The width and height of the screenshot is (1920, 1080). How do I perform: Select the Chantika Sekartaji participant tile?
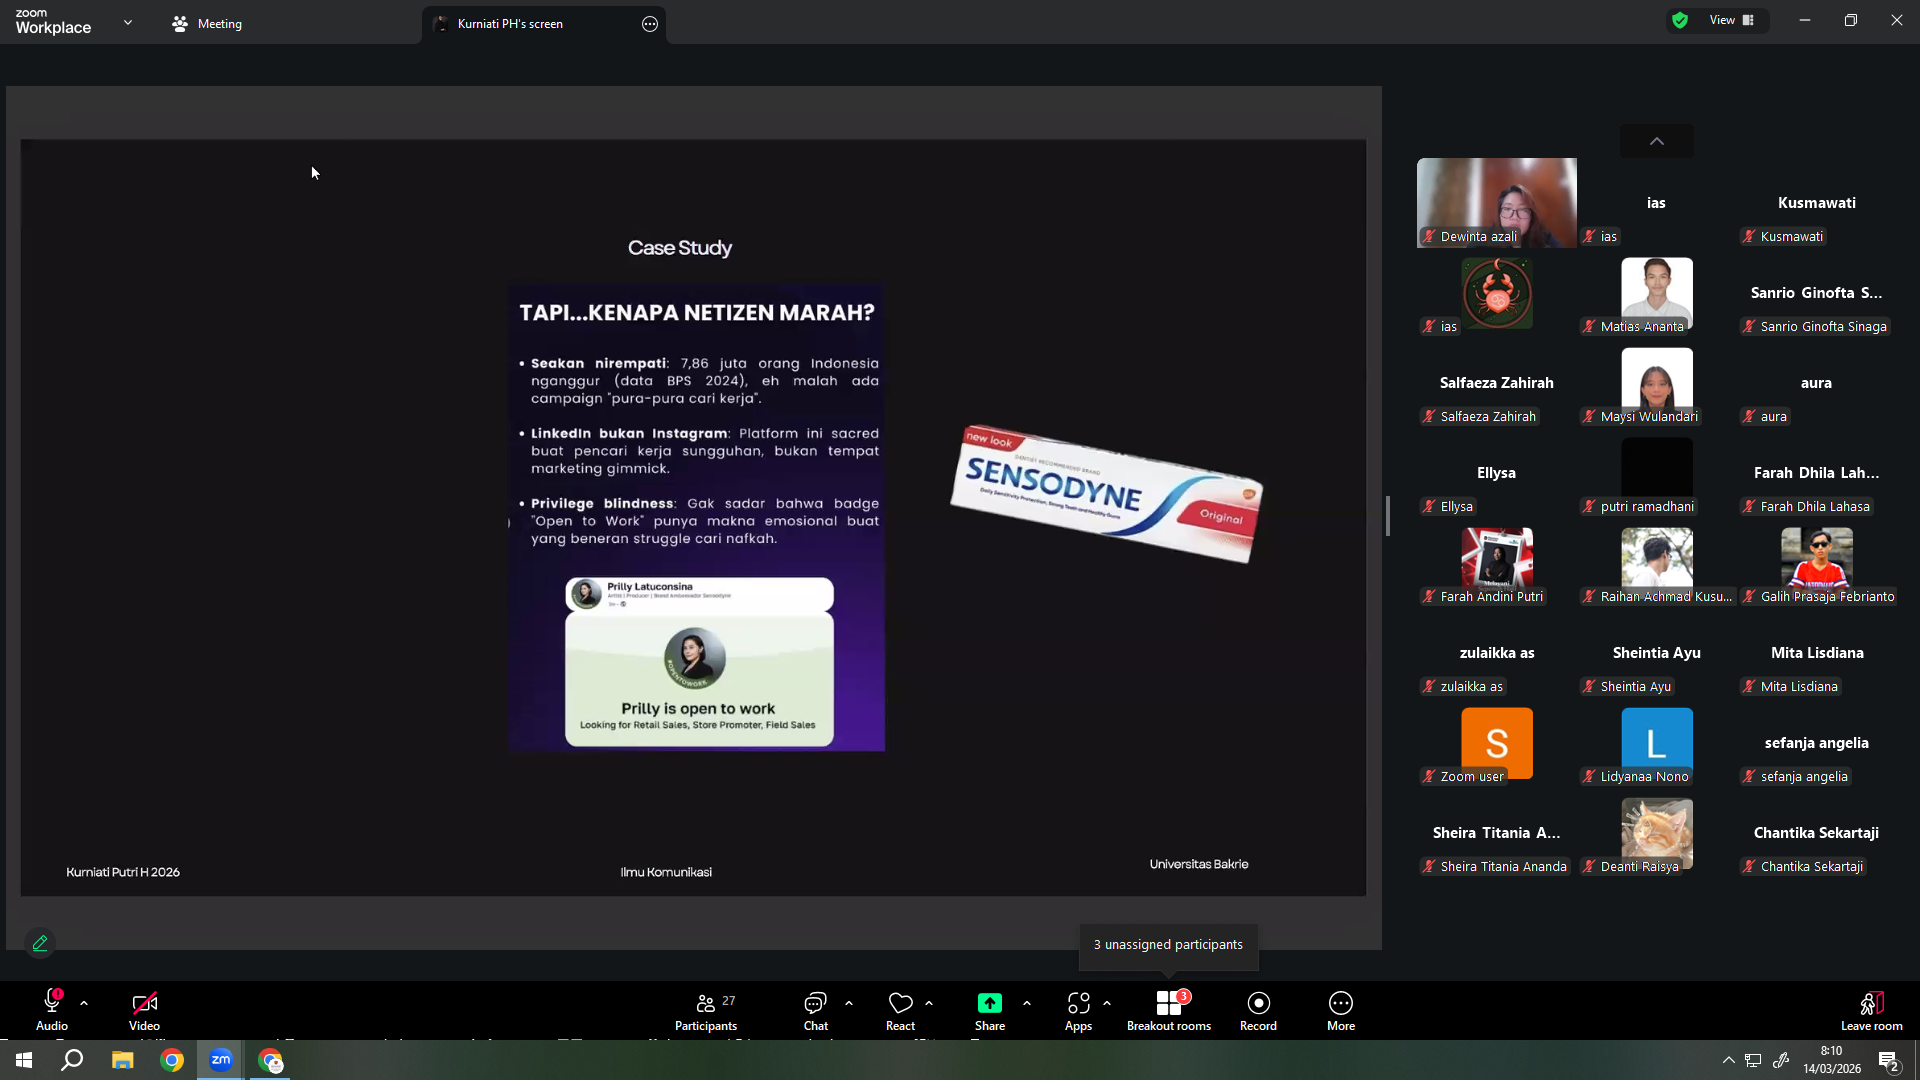(x=1817, y=833)
